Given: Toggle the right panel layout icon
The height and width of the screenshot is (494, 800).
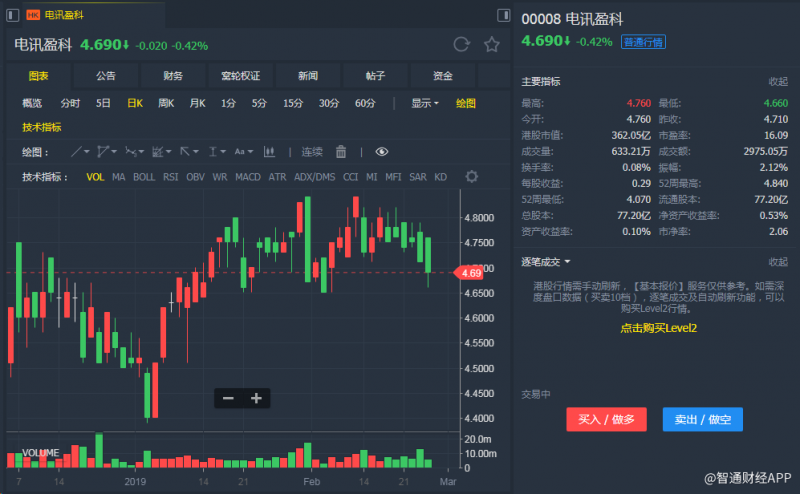Looking at the screenshot, I should [504, 15].
